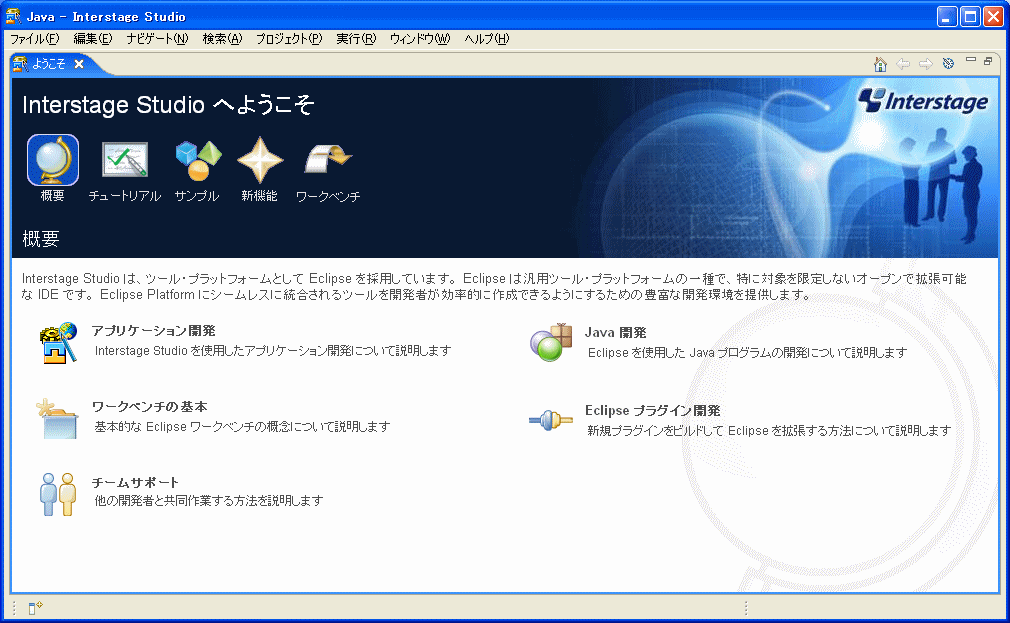Open the ファイル(F) menu
The image size is (1010, 623).
[35, 39]
